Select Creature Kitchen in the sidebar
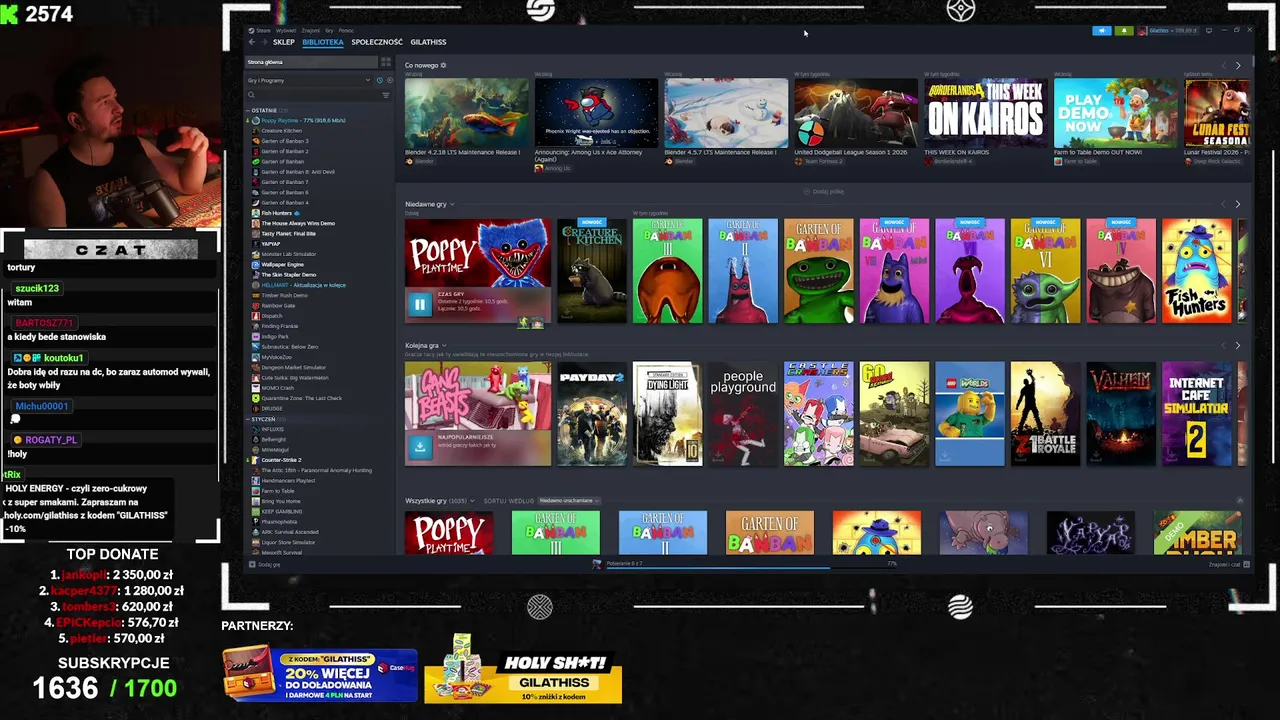Viewport: 1280px width, 720px height. click(x=281, y=130)
